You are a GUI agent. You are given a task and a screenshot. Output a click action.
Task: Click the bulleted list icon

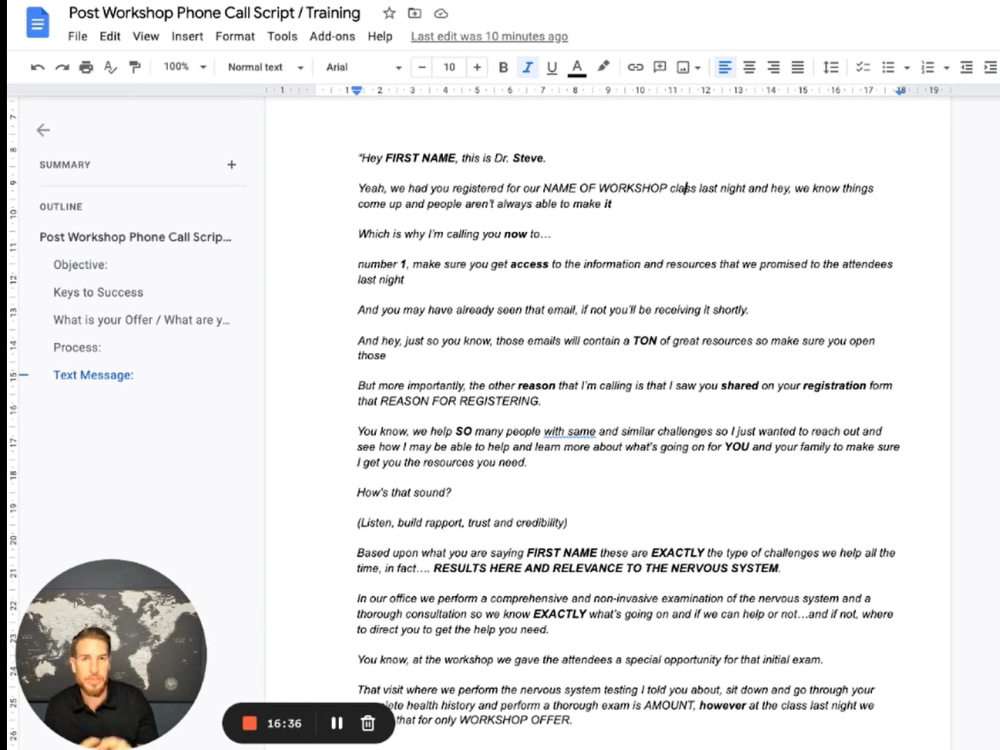[888, 67]
